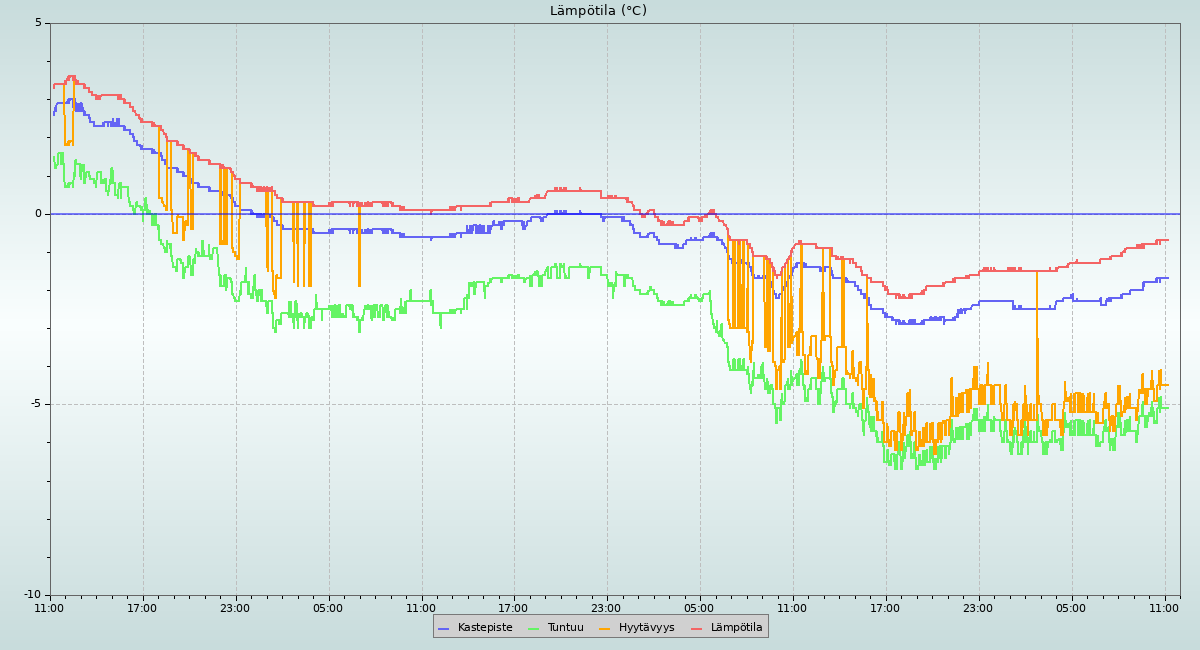
Task: Click the 5 label on the y-axis
Action: pyautogui.click(x=39, y=23)
